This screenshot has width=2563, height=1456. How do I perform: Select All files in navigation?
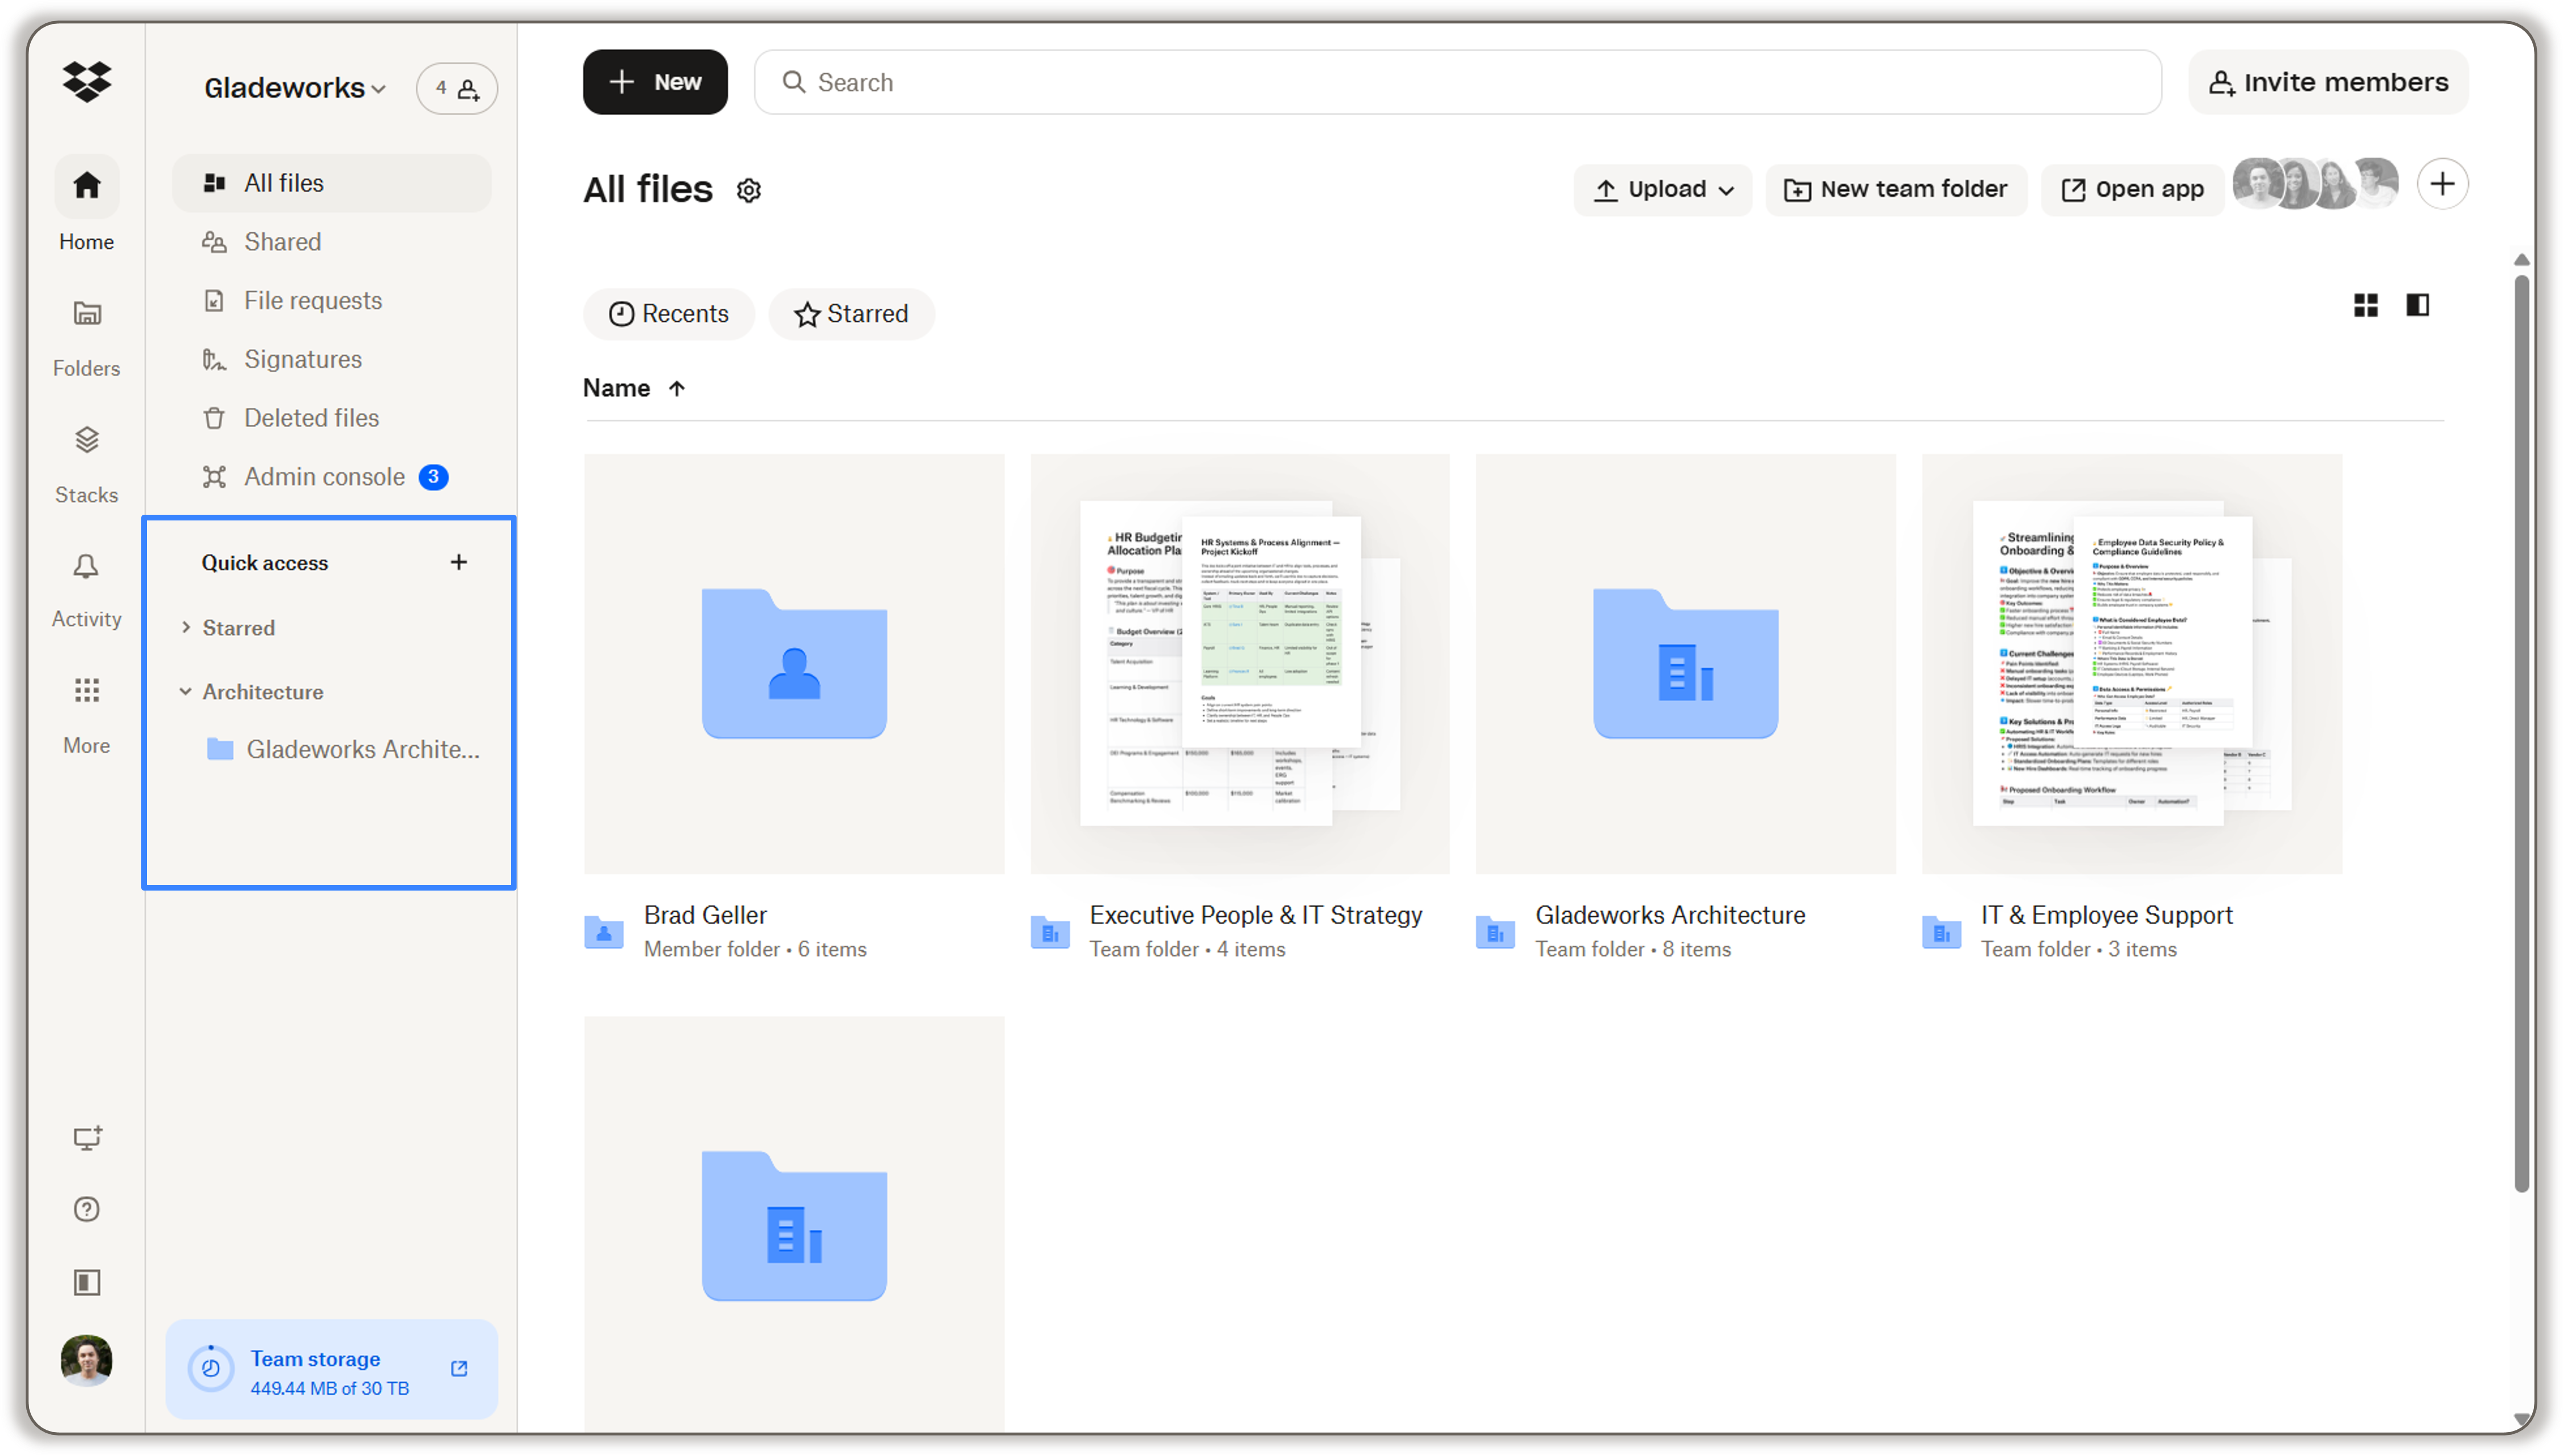[x=332, y=183]
